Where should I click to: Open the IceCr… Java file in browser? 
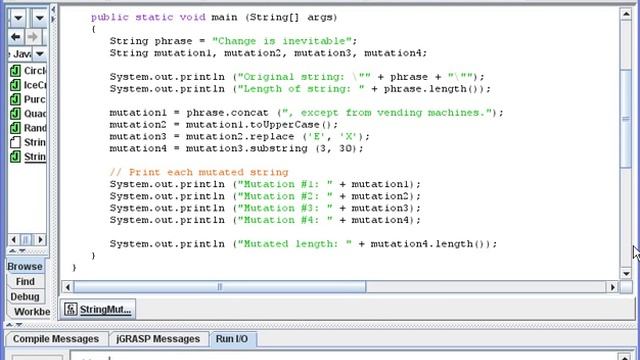28,85
